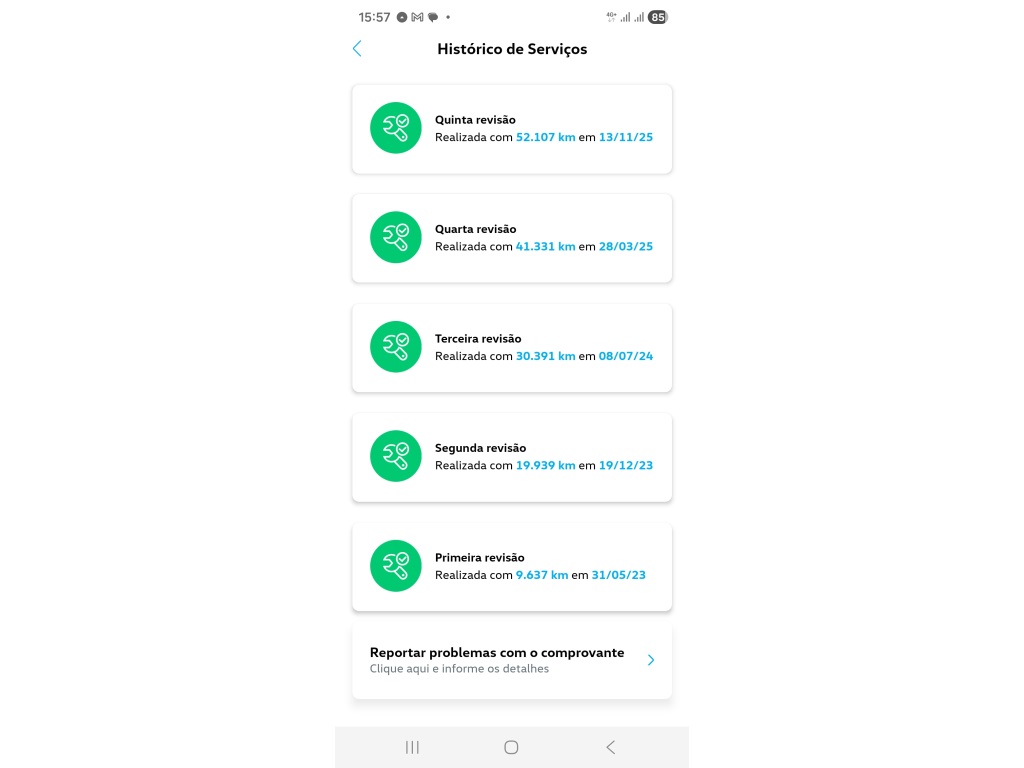Expand the Reportar problemas chevron arrow
This screenshot has width=1024, height=768.
coord(650,660)
